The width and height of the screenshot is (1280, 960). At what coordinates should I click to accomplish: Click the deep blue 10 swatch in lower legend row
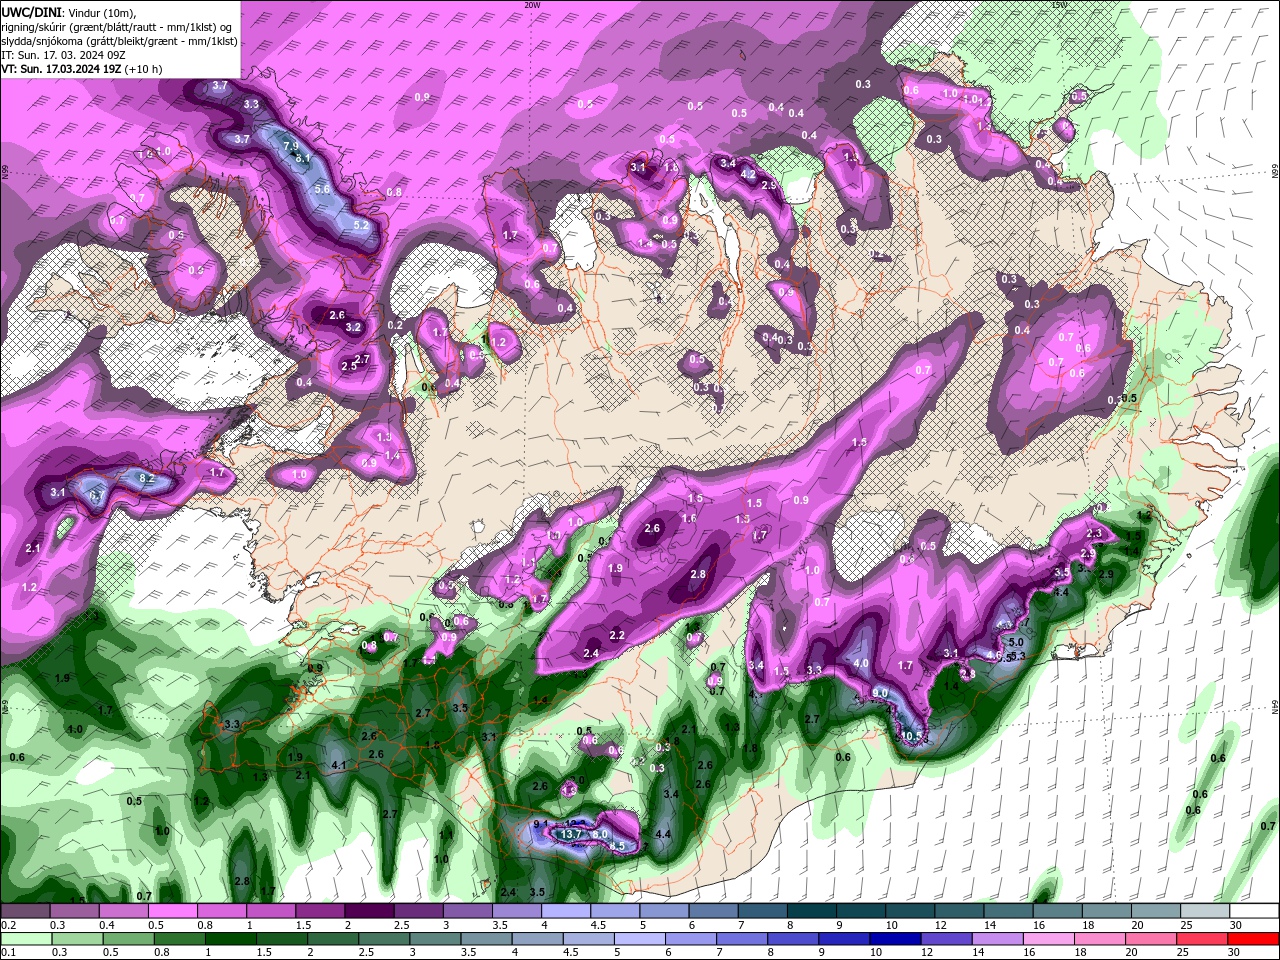coord(895,939)
